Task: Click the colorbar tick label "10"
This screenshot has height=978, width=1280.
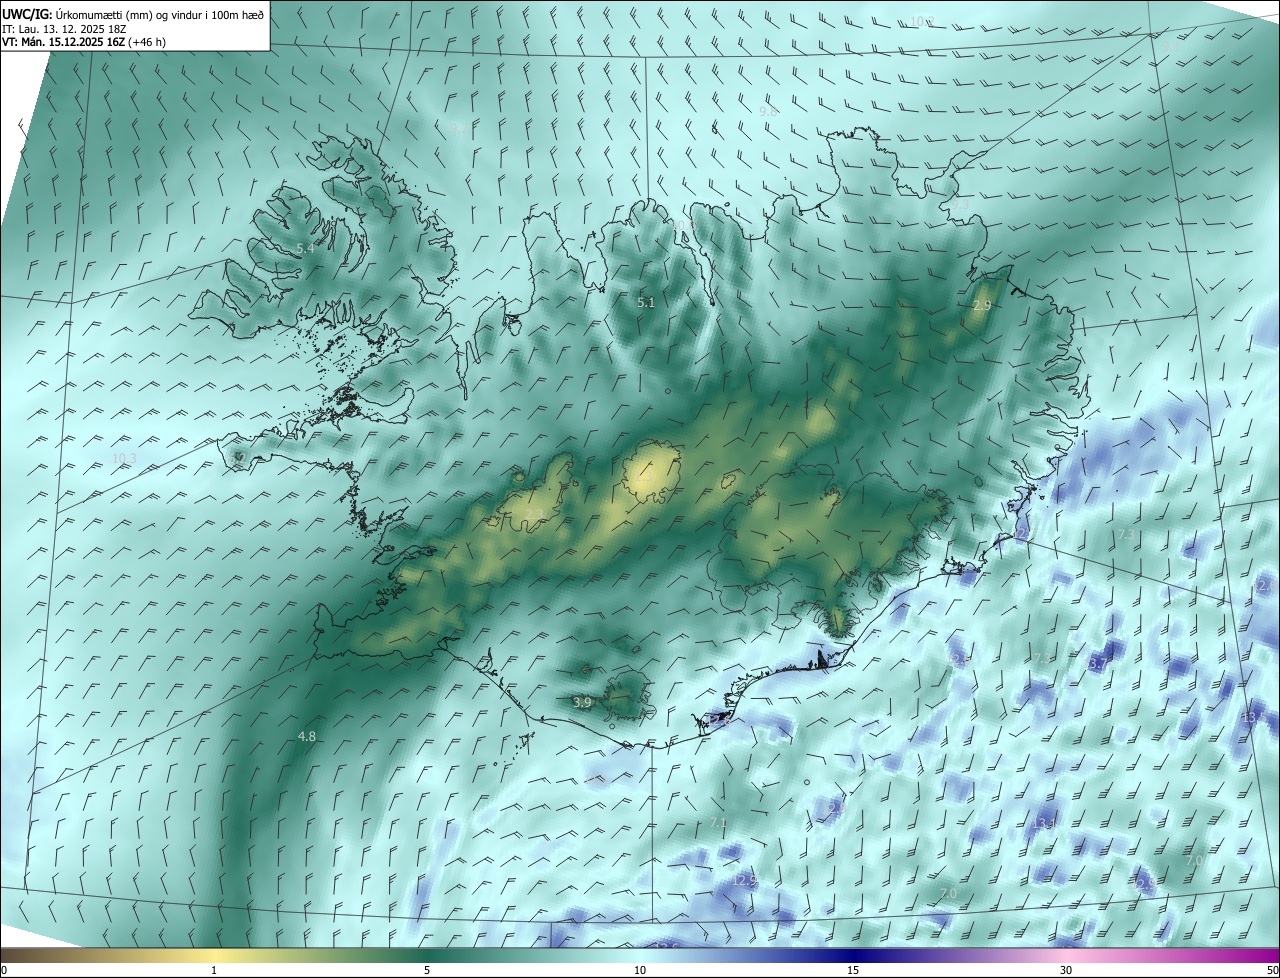Action: 640,970
